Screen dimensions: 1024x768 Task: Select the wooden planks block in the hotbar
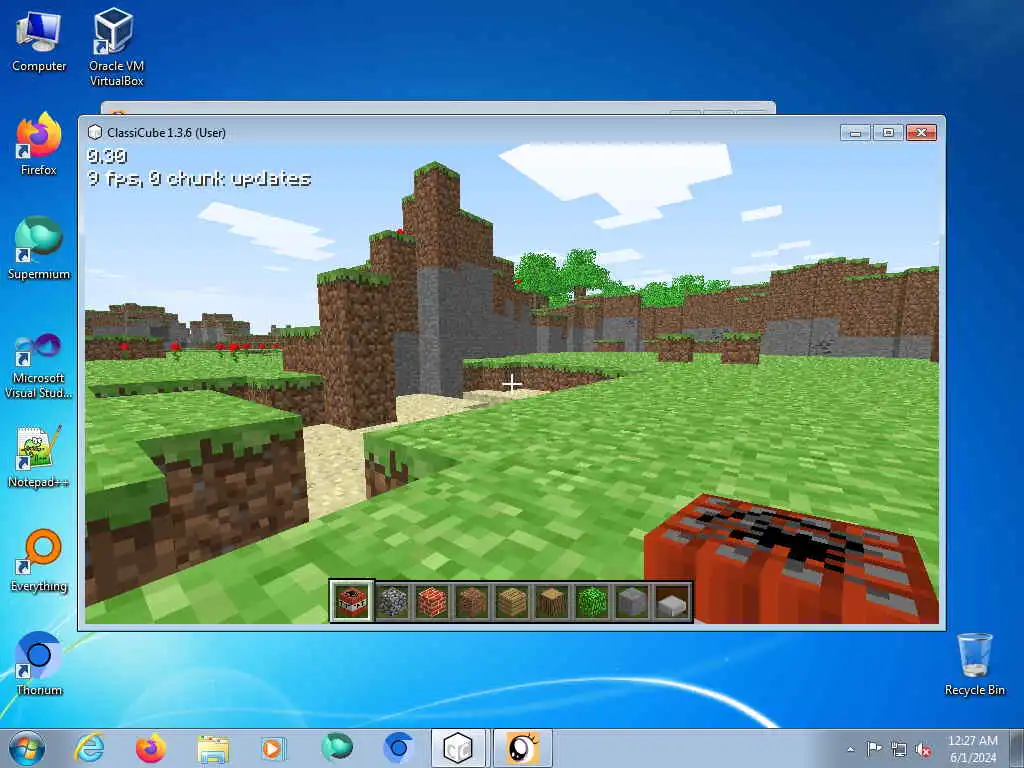(512, 601)
